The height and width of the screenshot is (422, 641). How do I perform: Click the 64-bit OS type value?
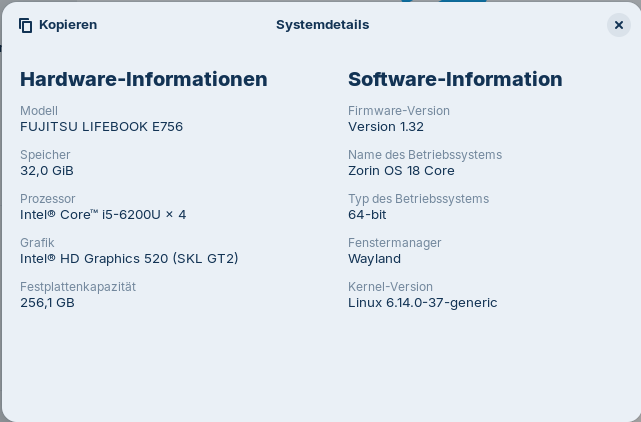pos(367,215)
